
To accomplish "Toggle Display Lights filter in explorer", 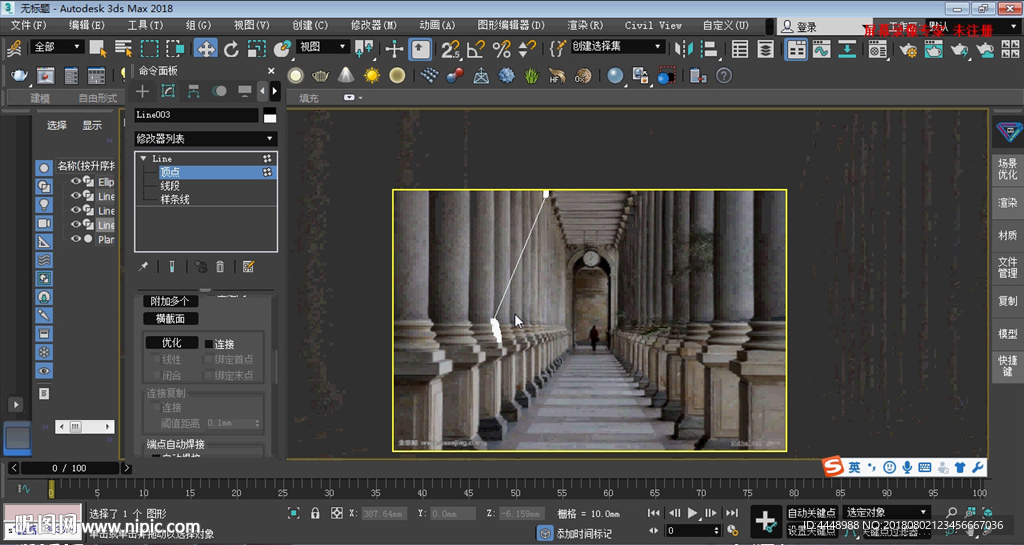I will (x=44, y=204).
